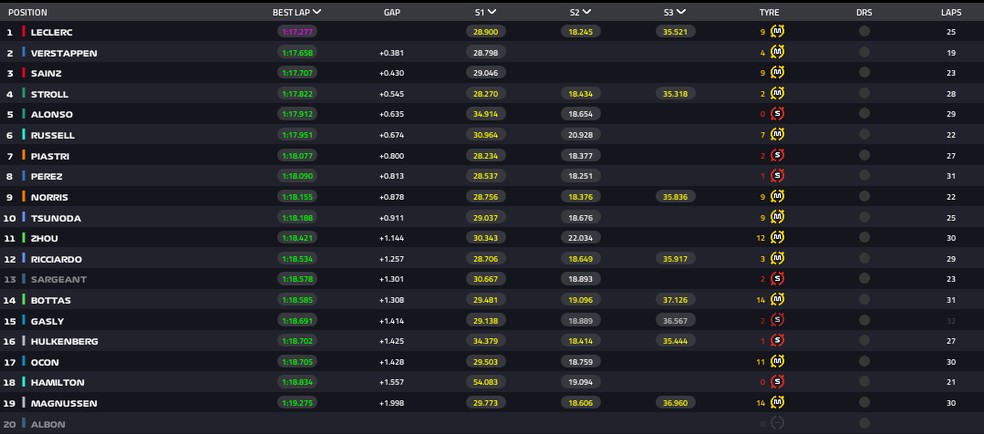Click Magnussen's DRS indicator dot
This screenshot has height=434, width=984.
864,402
